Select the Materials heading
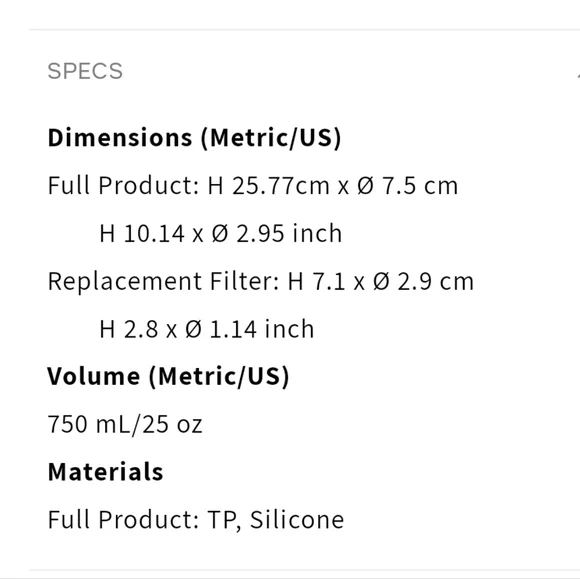The width and height of the screenshot is (580, 579). (x=105, y=472)
